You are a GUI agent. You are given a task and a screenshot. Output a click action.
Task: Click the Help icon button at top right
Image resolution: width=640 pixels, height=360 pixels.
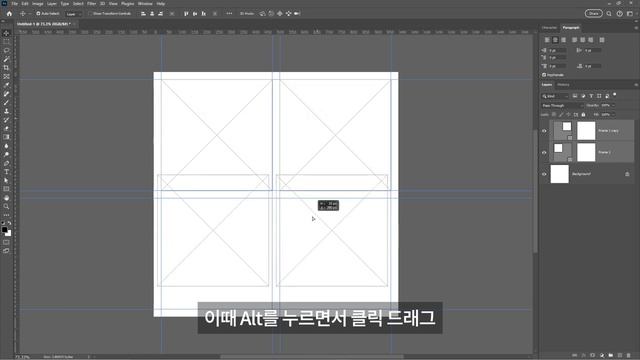point(620,13)
